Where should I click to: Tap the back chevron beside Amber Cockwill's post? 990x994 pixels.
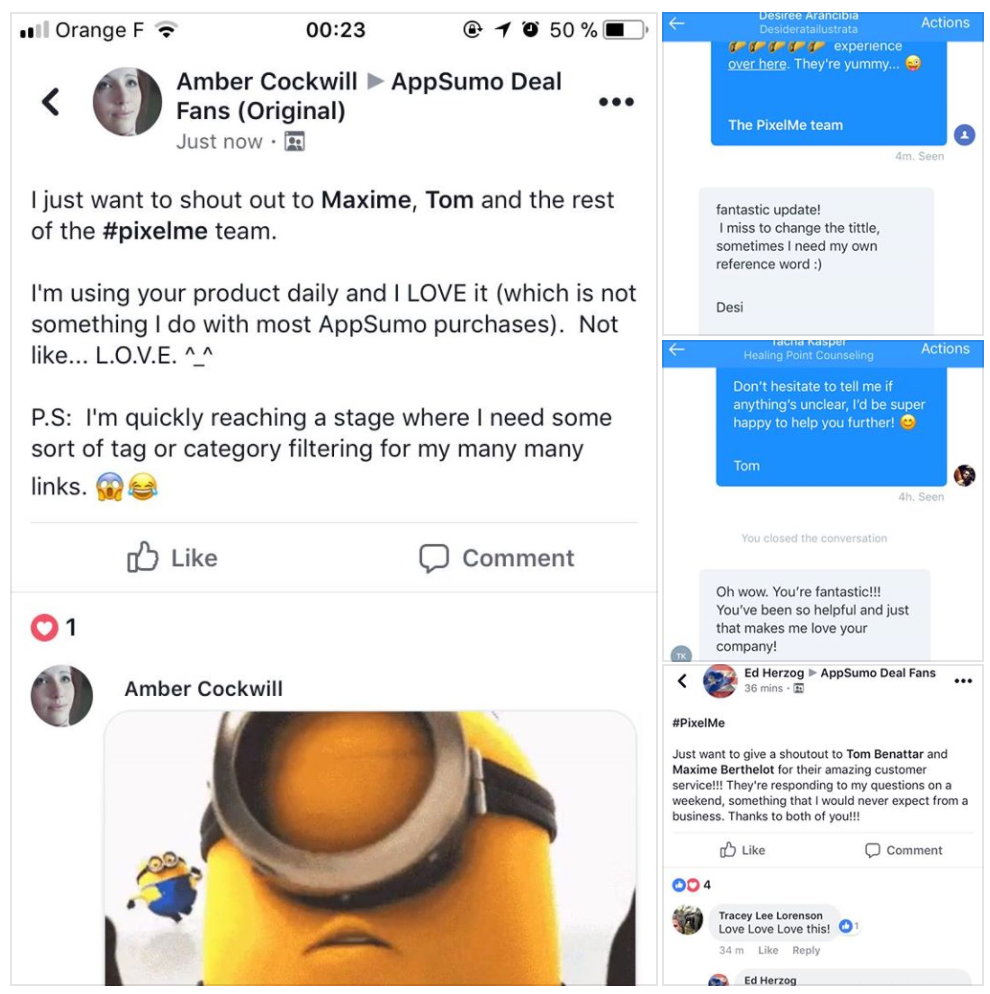pos(51,101)
